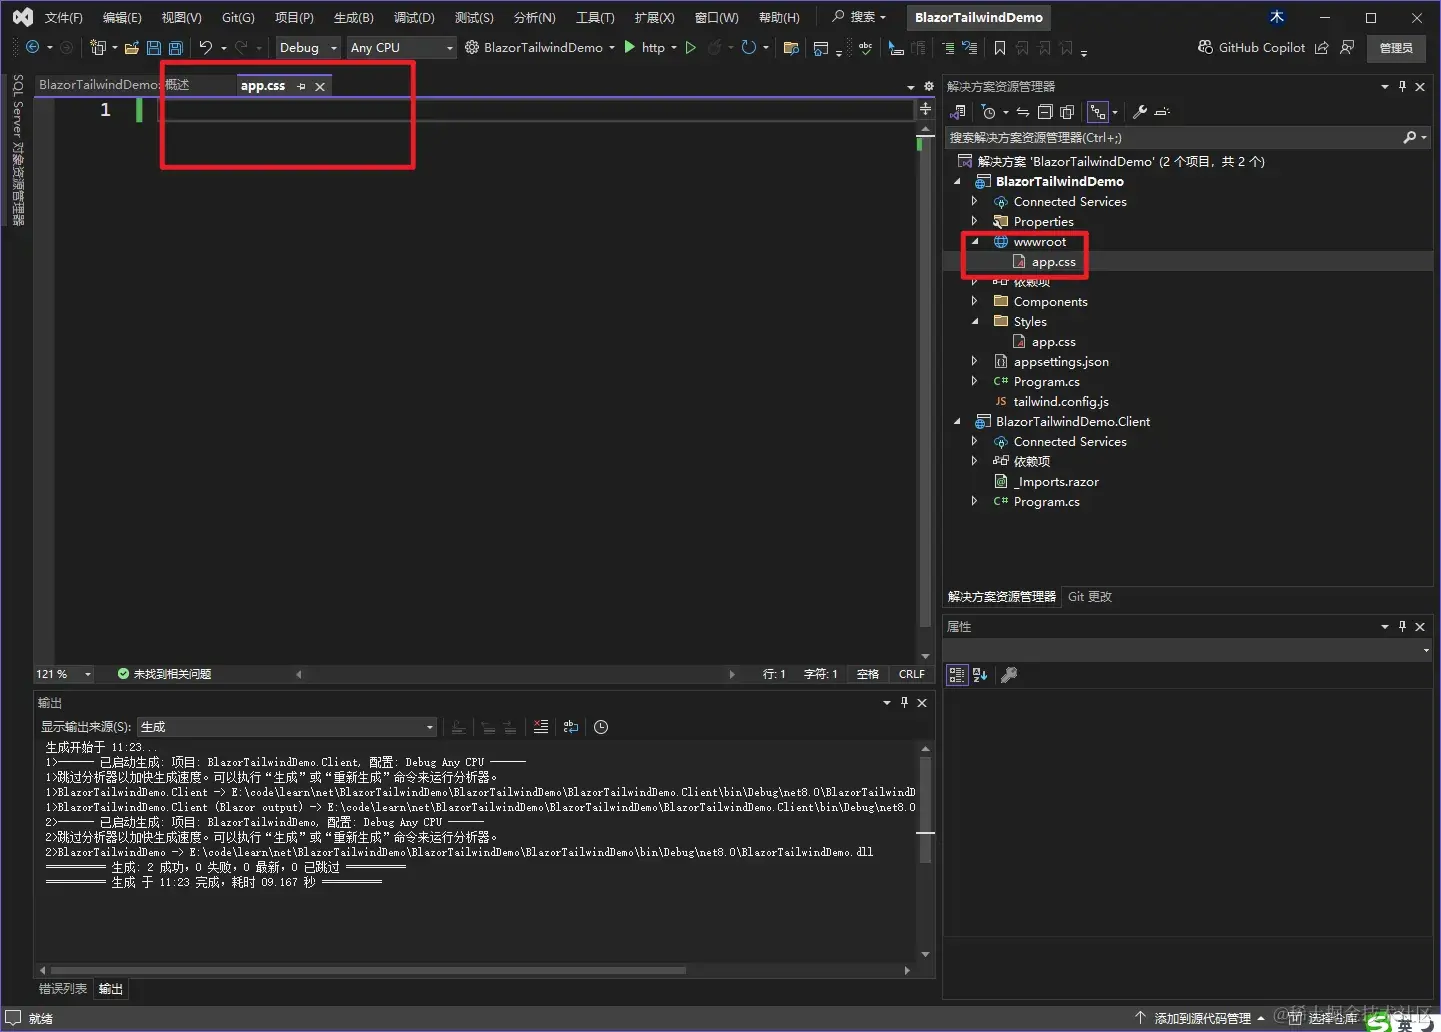1441x1032 pixels.
Task: Open the Any CPU platform dropdown
Action: (401, 47)
